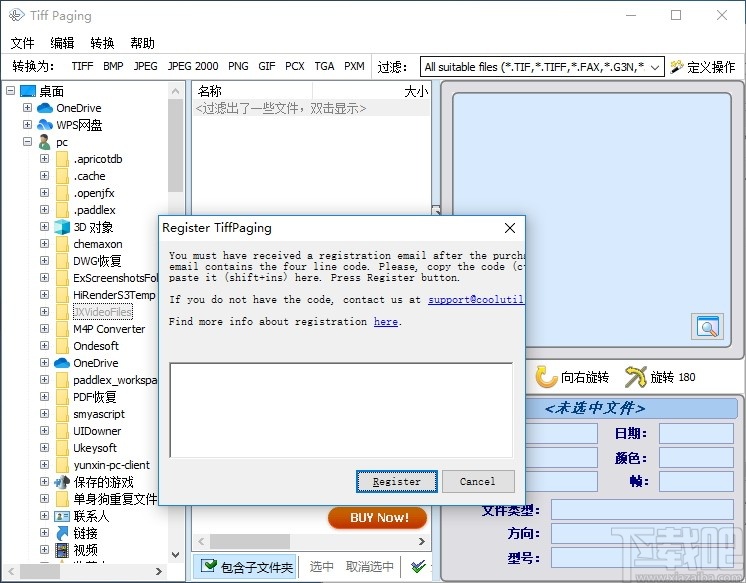Select the .openjfx folder

(x=94, y=193)
